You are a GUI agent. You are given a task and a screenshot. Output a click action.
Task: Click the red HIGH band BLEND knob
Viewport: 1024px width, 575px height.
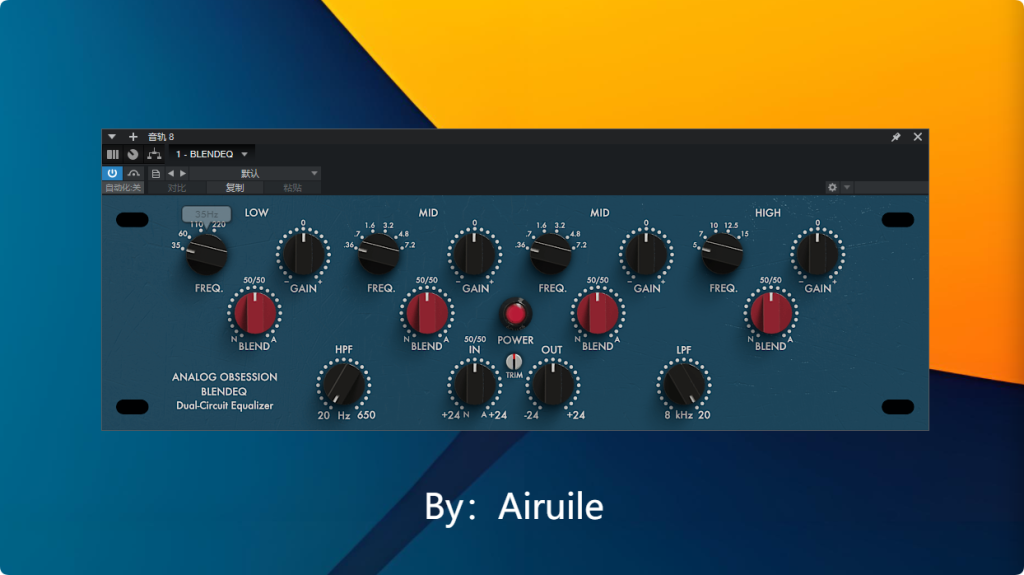tap(771, 313)
